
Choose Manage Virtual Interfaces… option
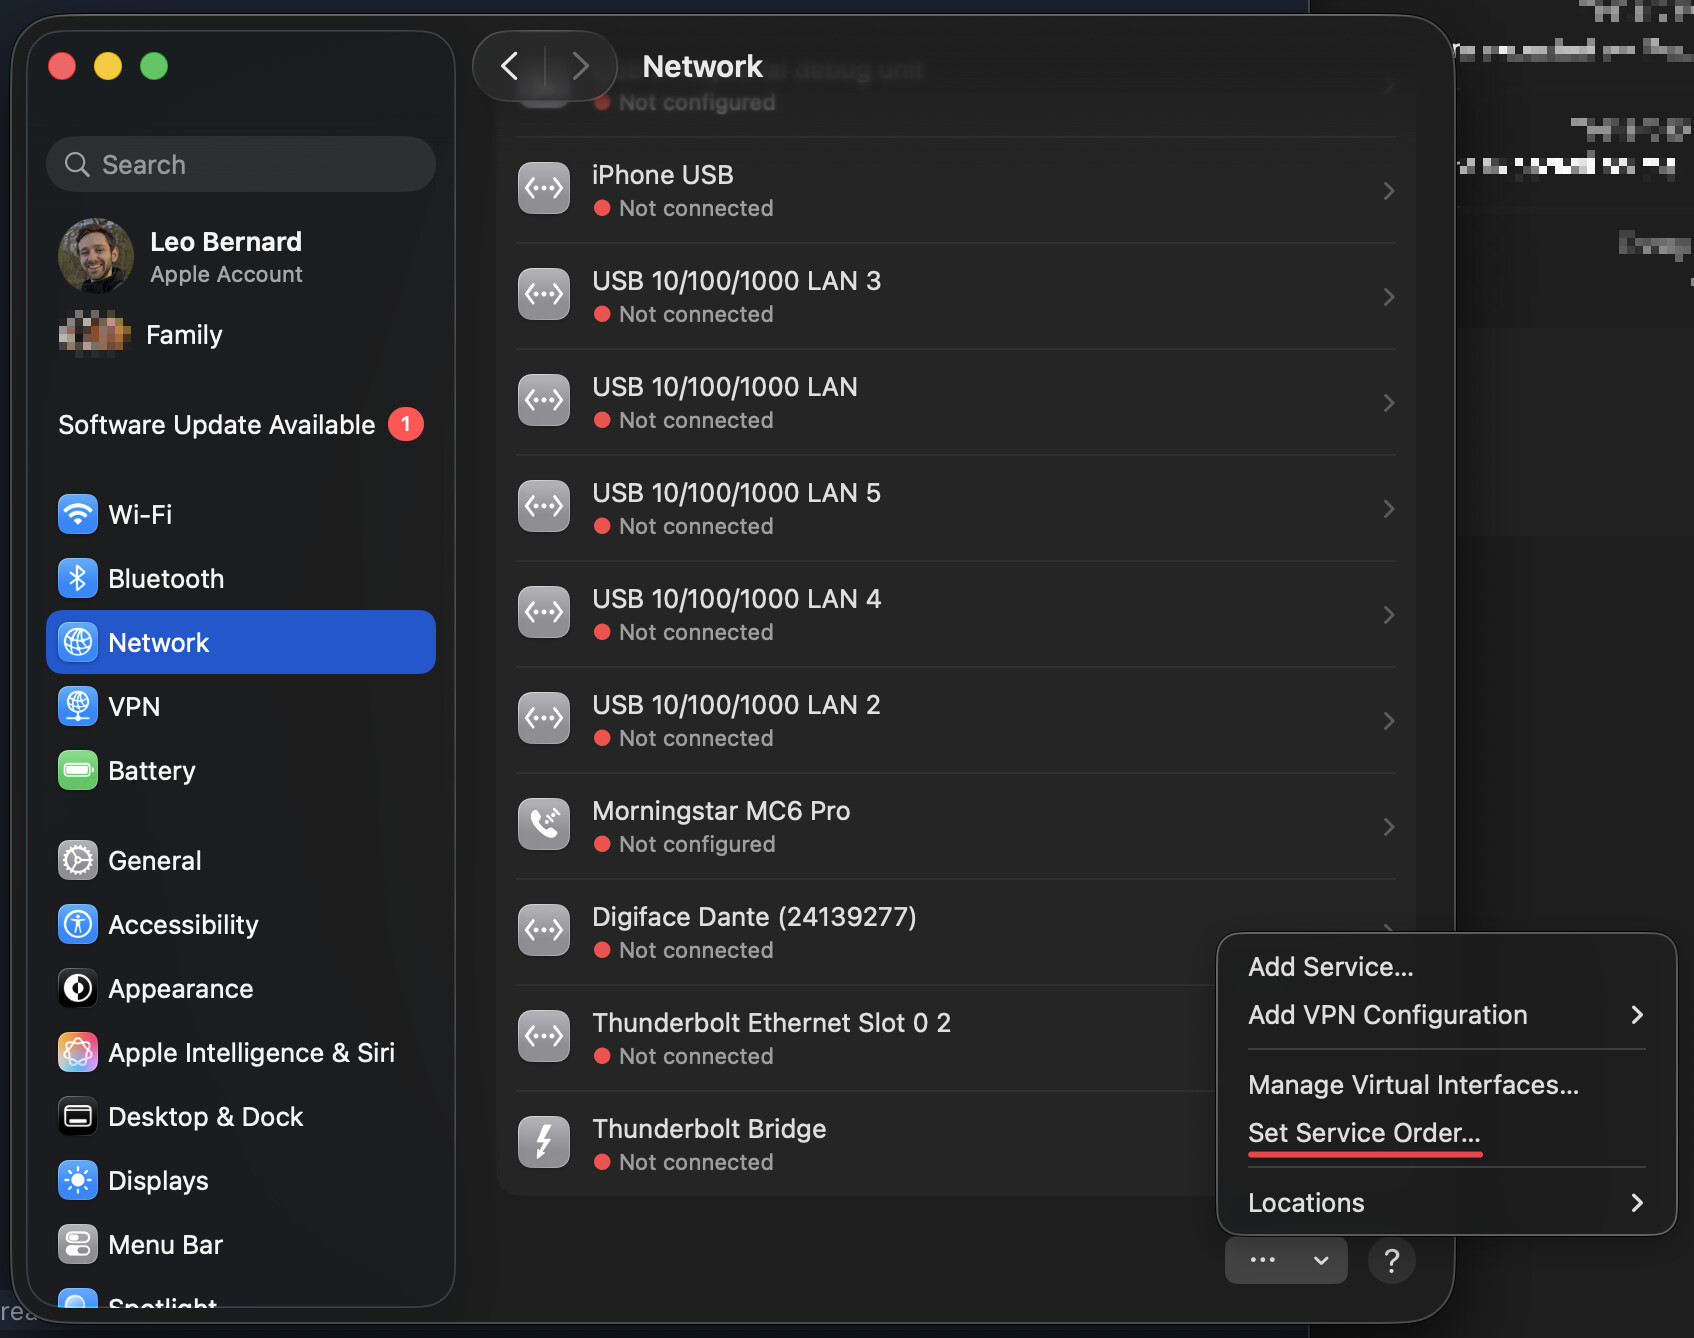(x=1412, y=1085)
